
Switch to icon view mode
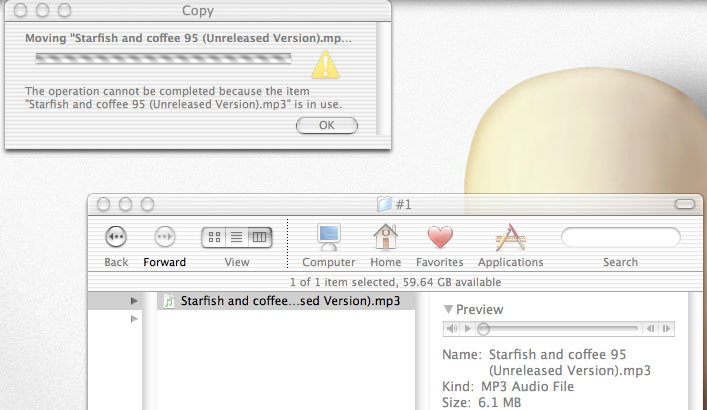pos(214,237)
